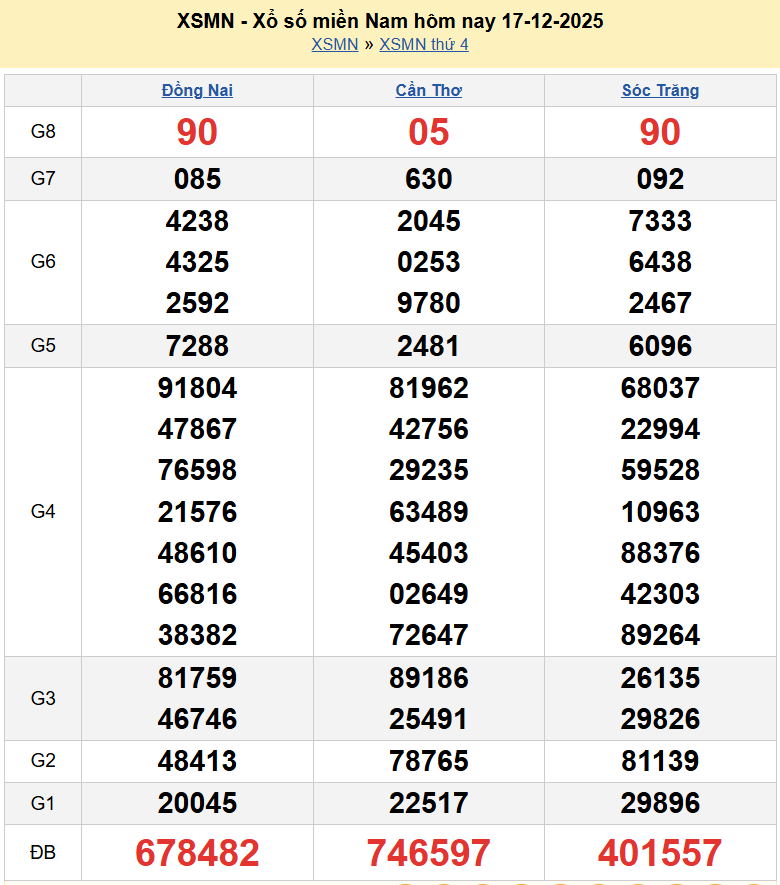Select Cần Thơ special prize 746597

(428, 853)
